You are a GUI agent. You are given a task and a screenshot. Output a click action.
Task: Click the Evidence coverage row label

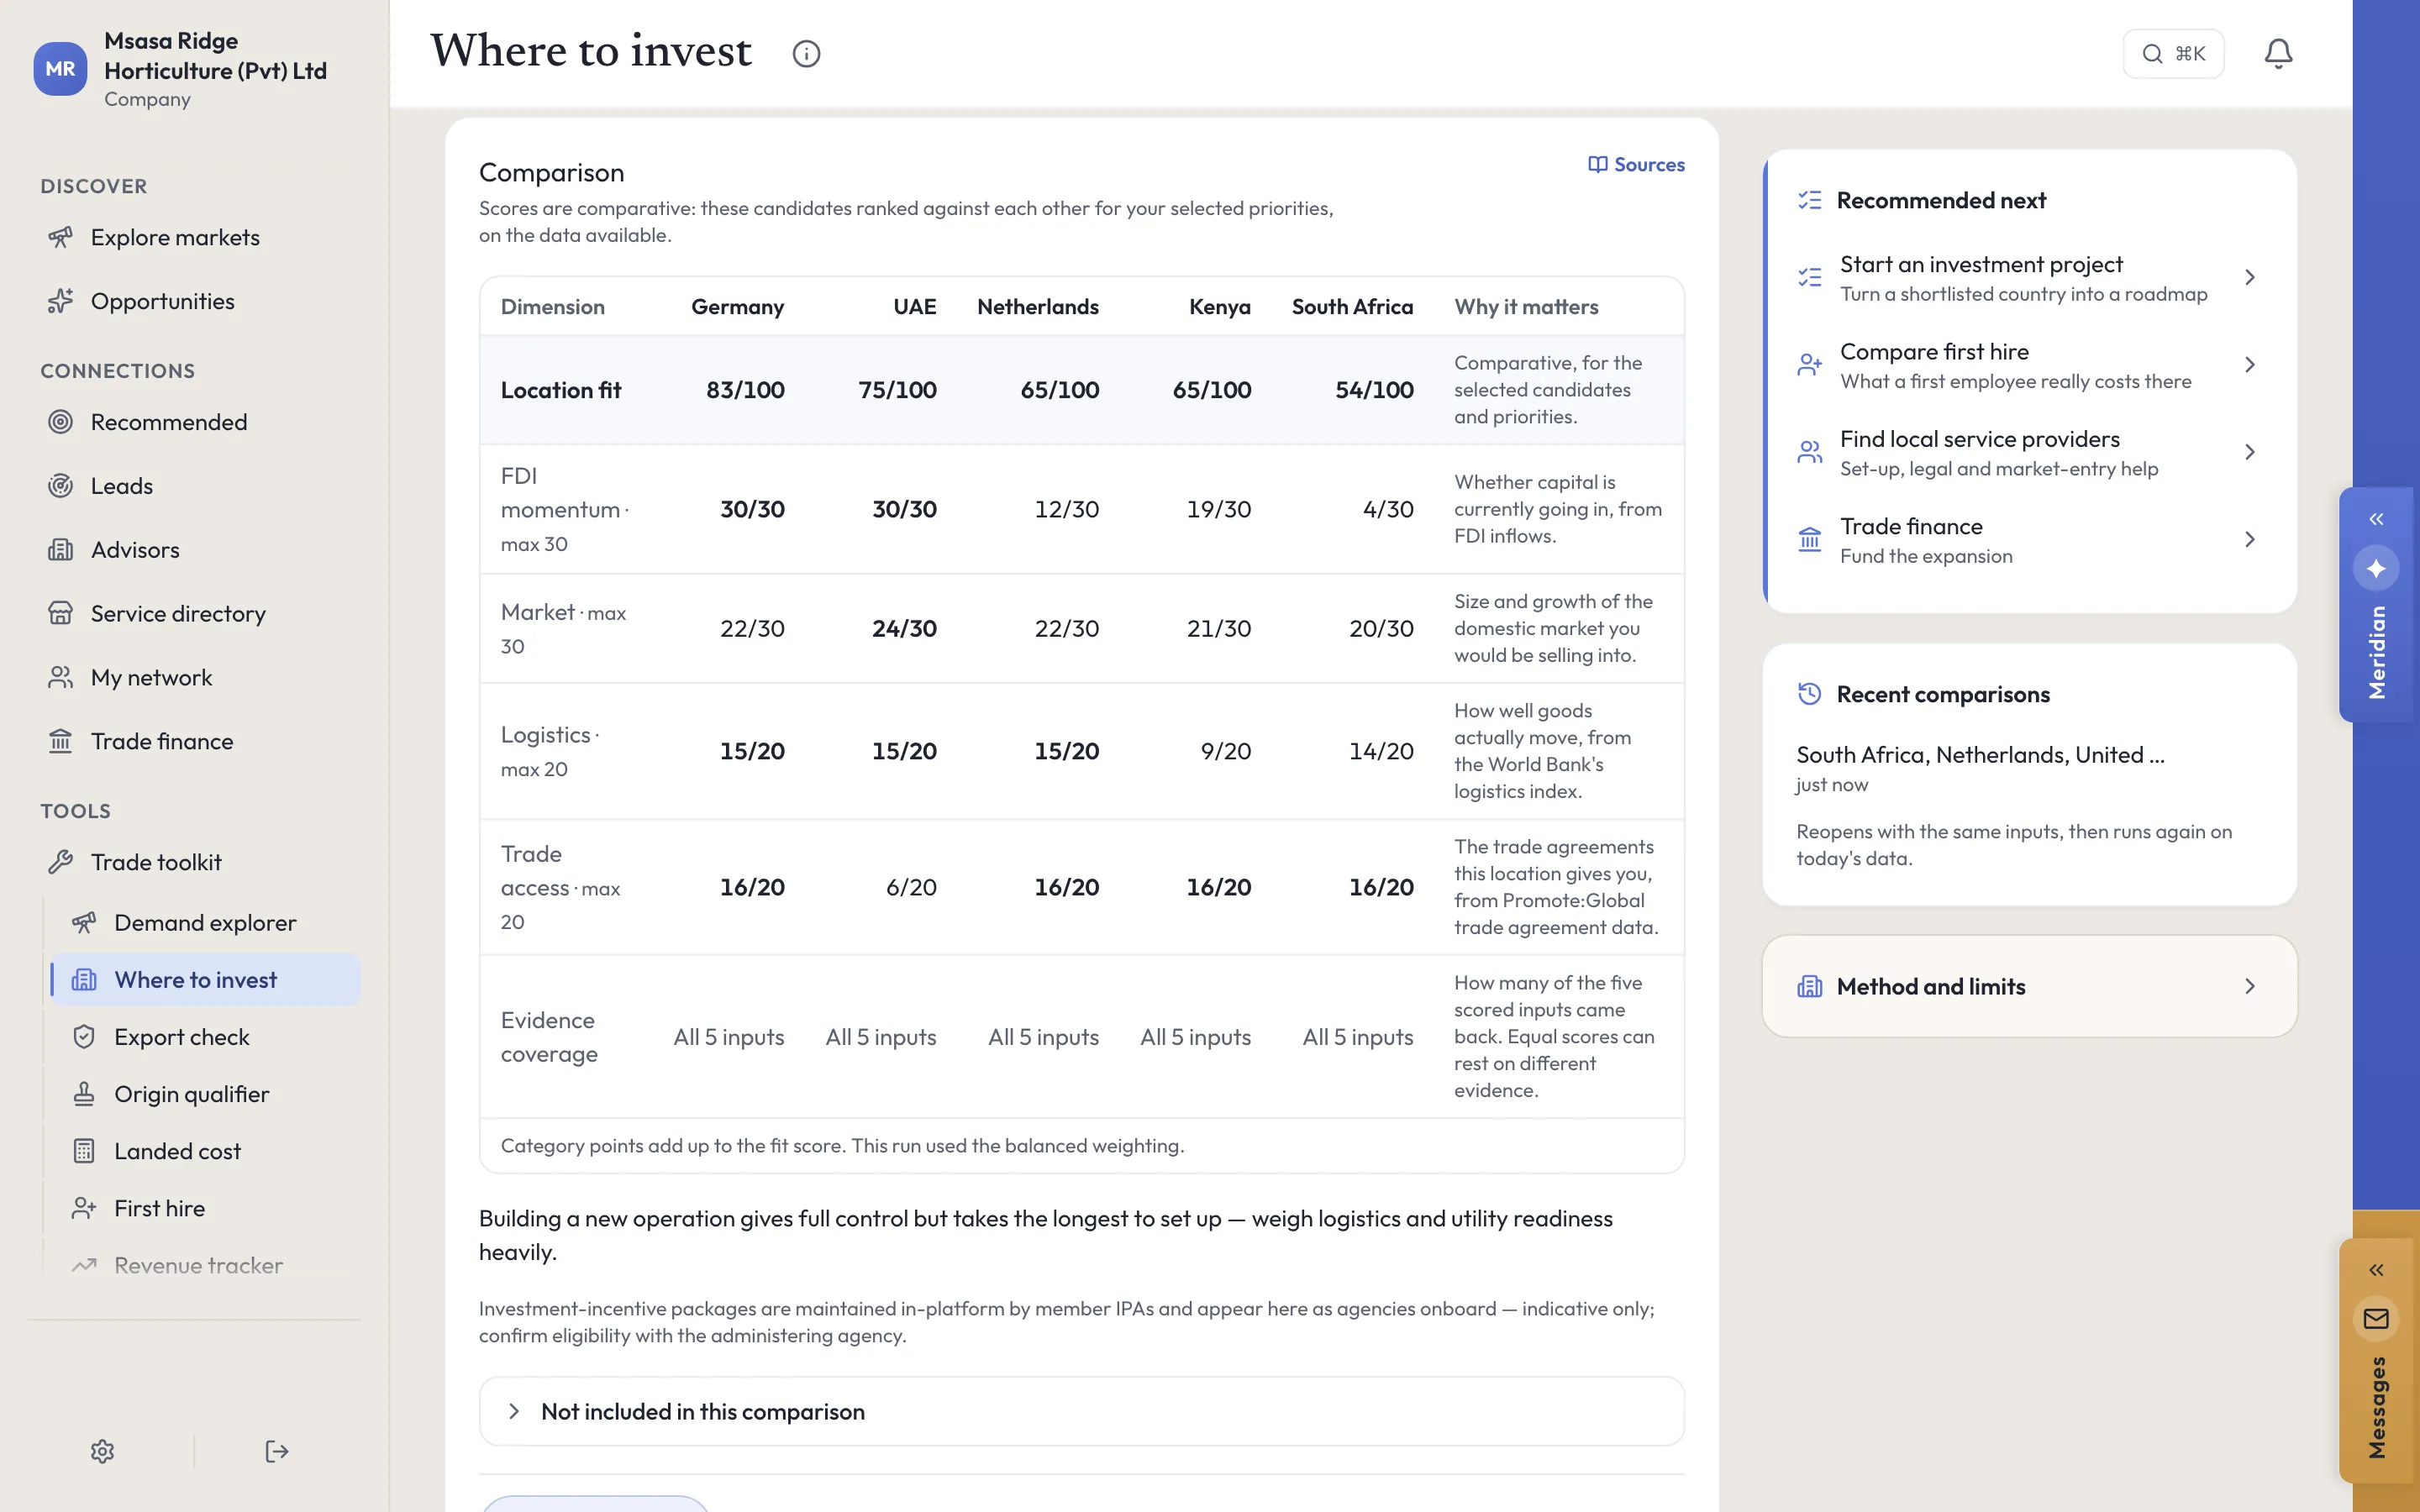point(549,1037)
